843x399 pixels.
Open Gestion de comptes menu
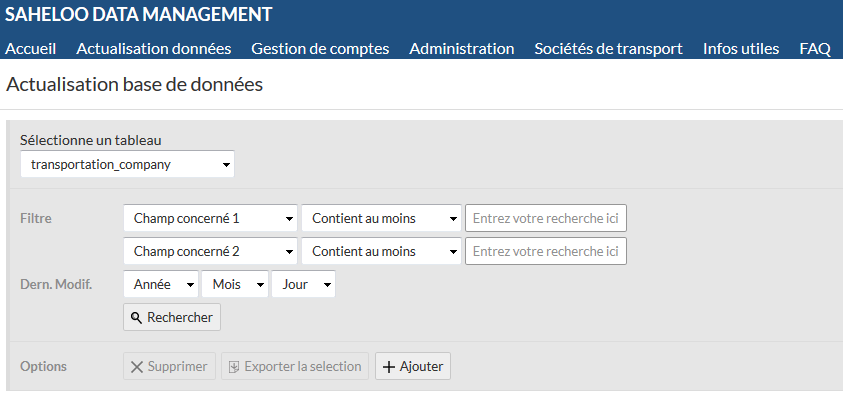click(x=320, y=49)
